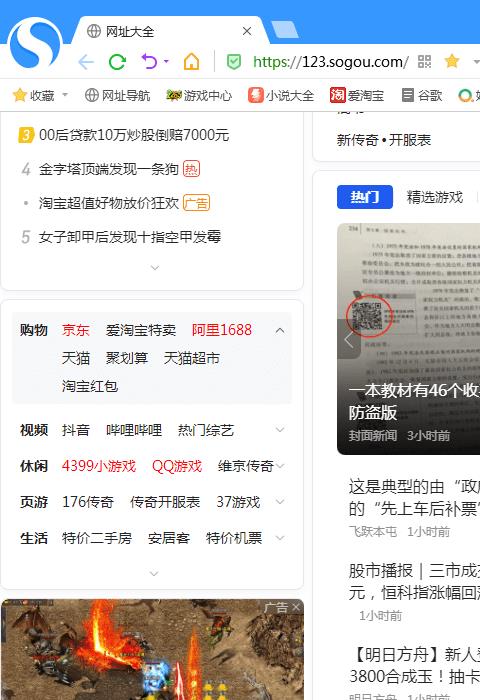Image resolution: width=480 pixels, height=700 pixels.
Task: Close the game advertisement banner
Action: 296,607
